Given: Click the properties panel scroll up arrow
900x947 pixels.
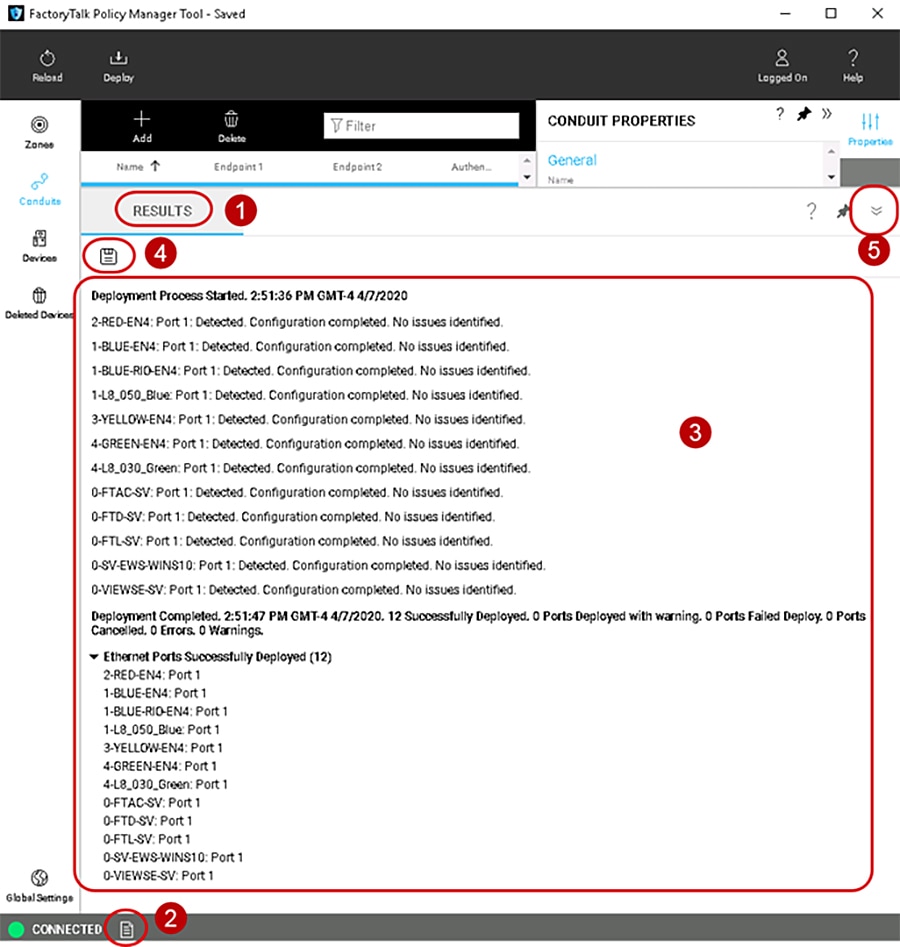Looking at the screenshot, I should click(831, 150).
